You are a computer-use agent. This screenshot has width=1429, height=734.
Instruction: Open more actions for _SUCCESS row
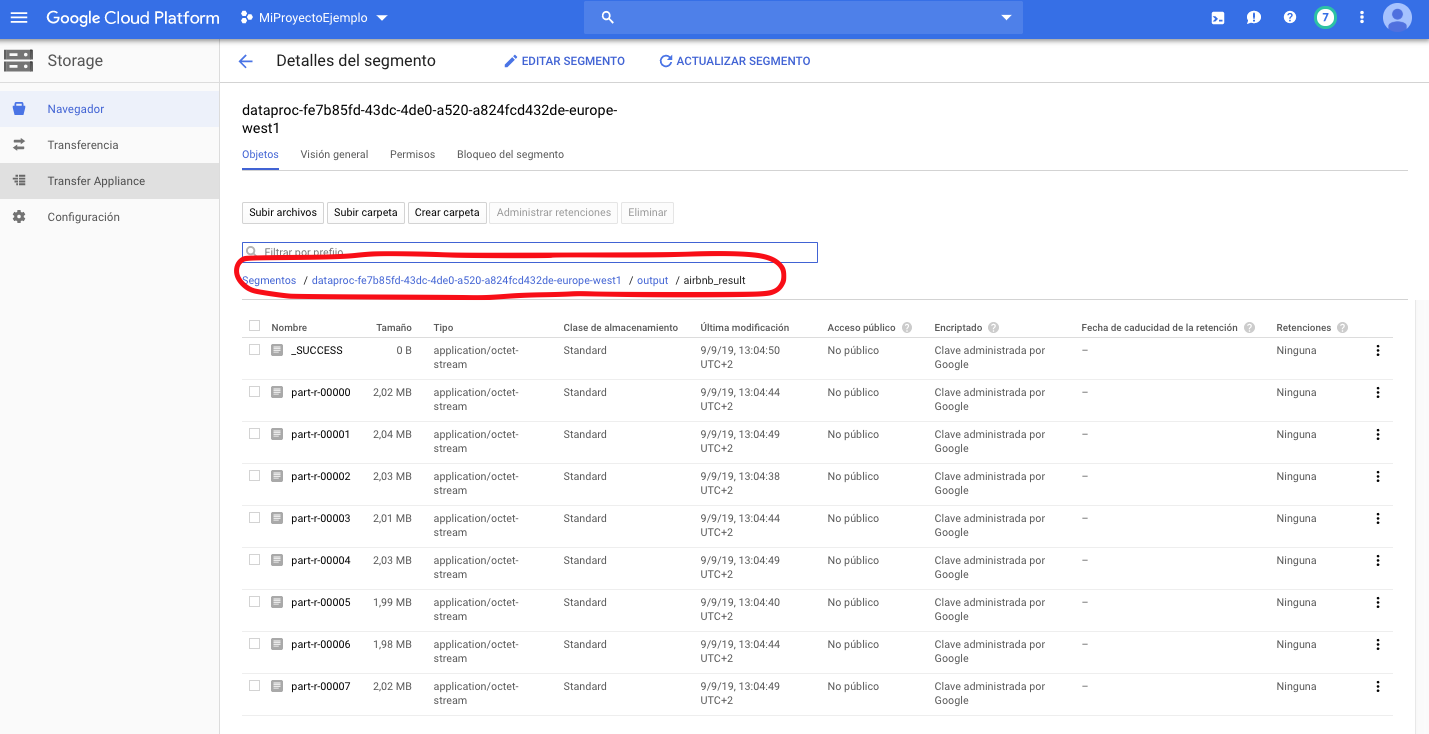[1378, 351]
